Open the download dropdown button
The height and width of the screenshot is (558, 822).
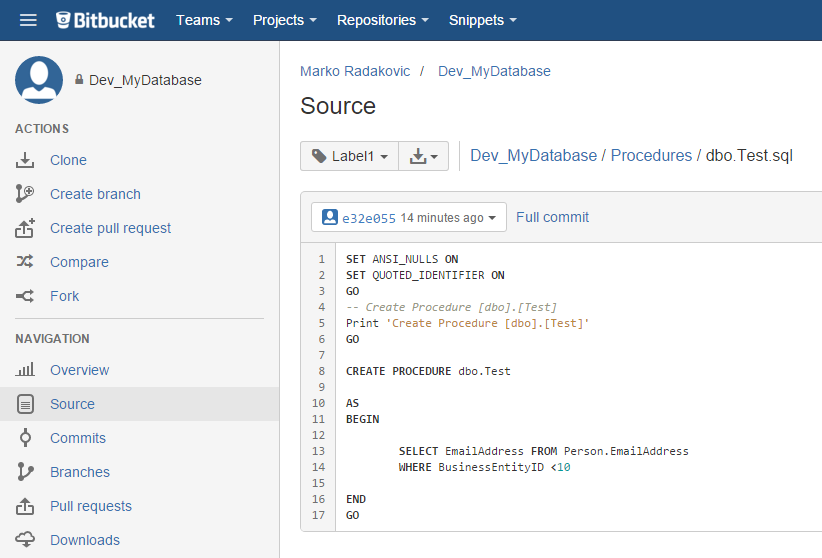(x=424, y=156)
